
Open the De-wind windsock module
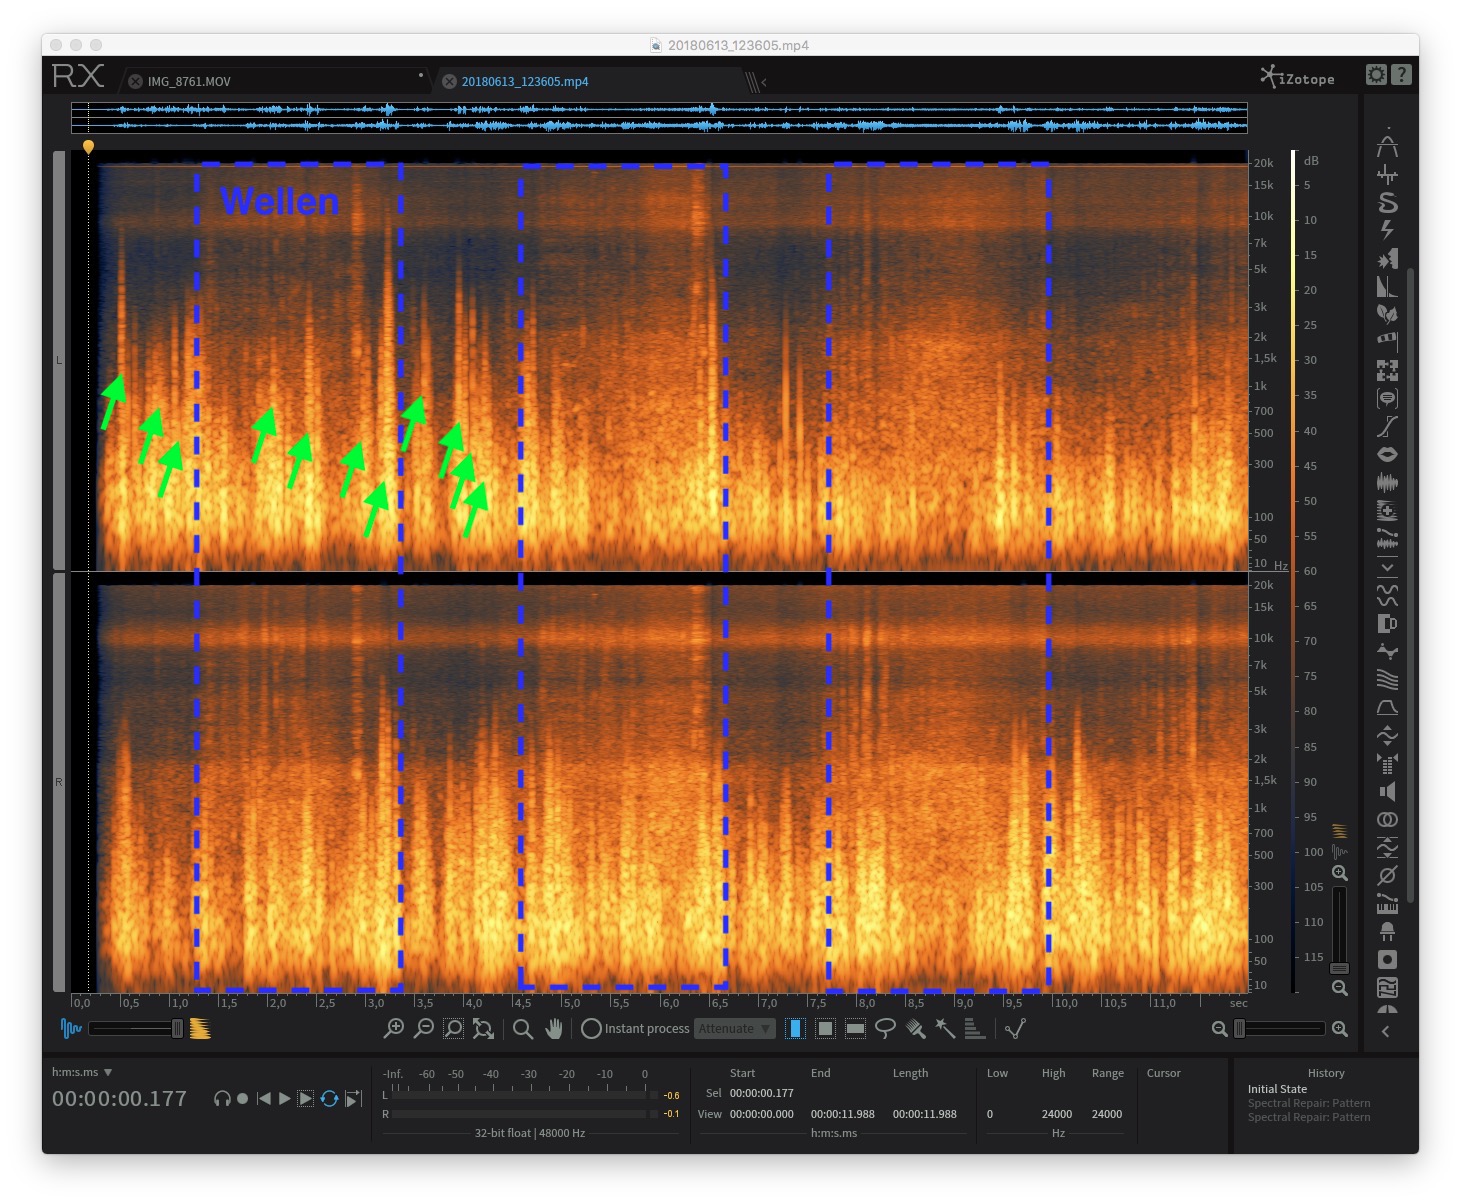click(1387, 342)
